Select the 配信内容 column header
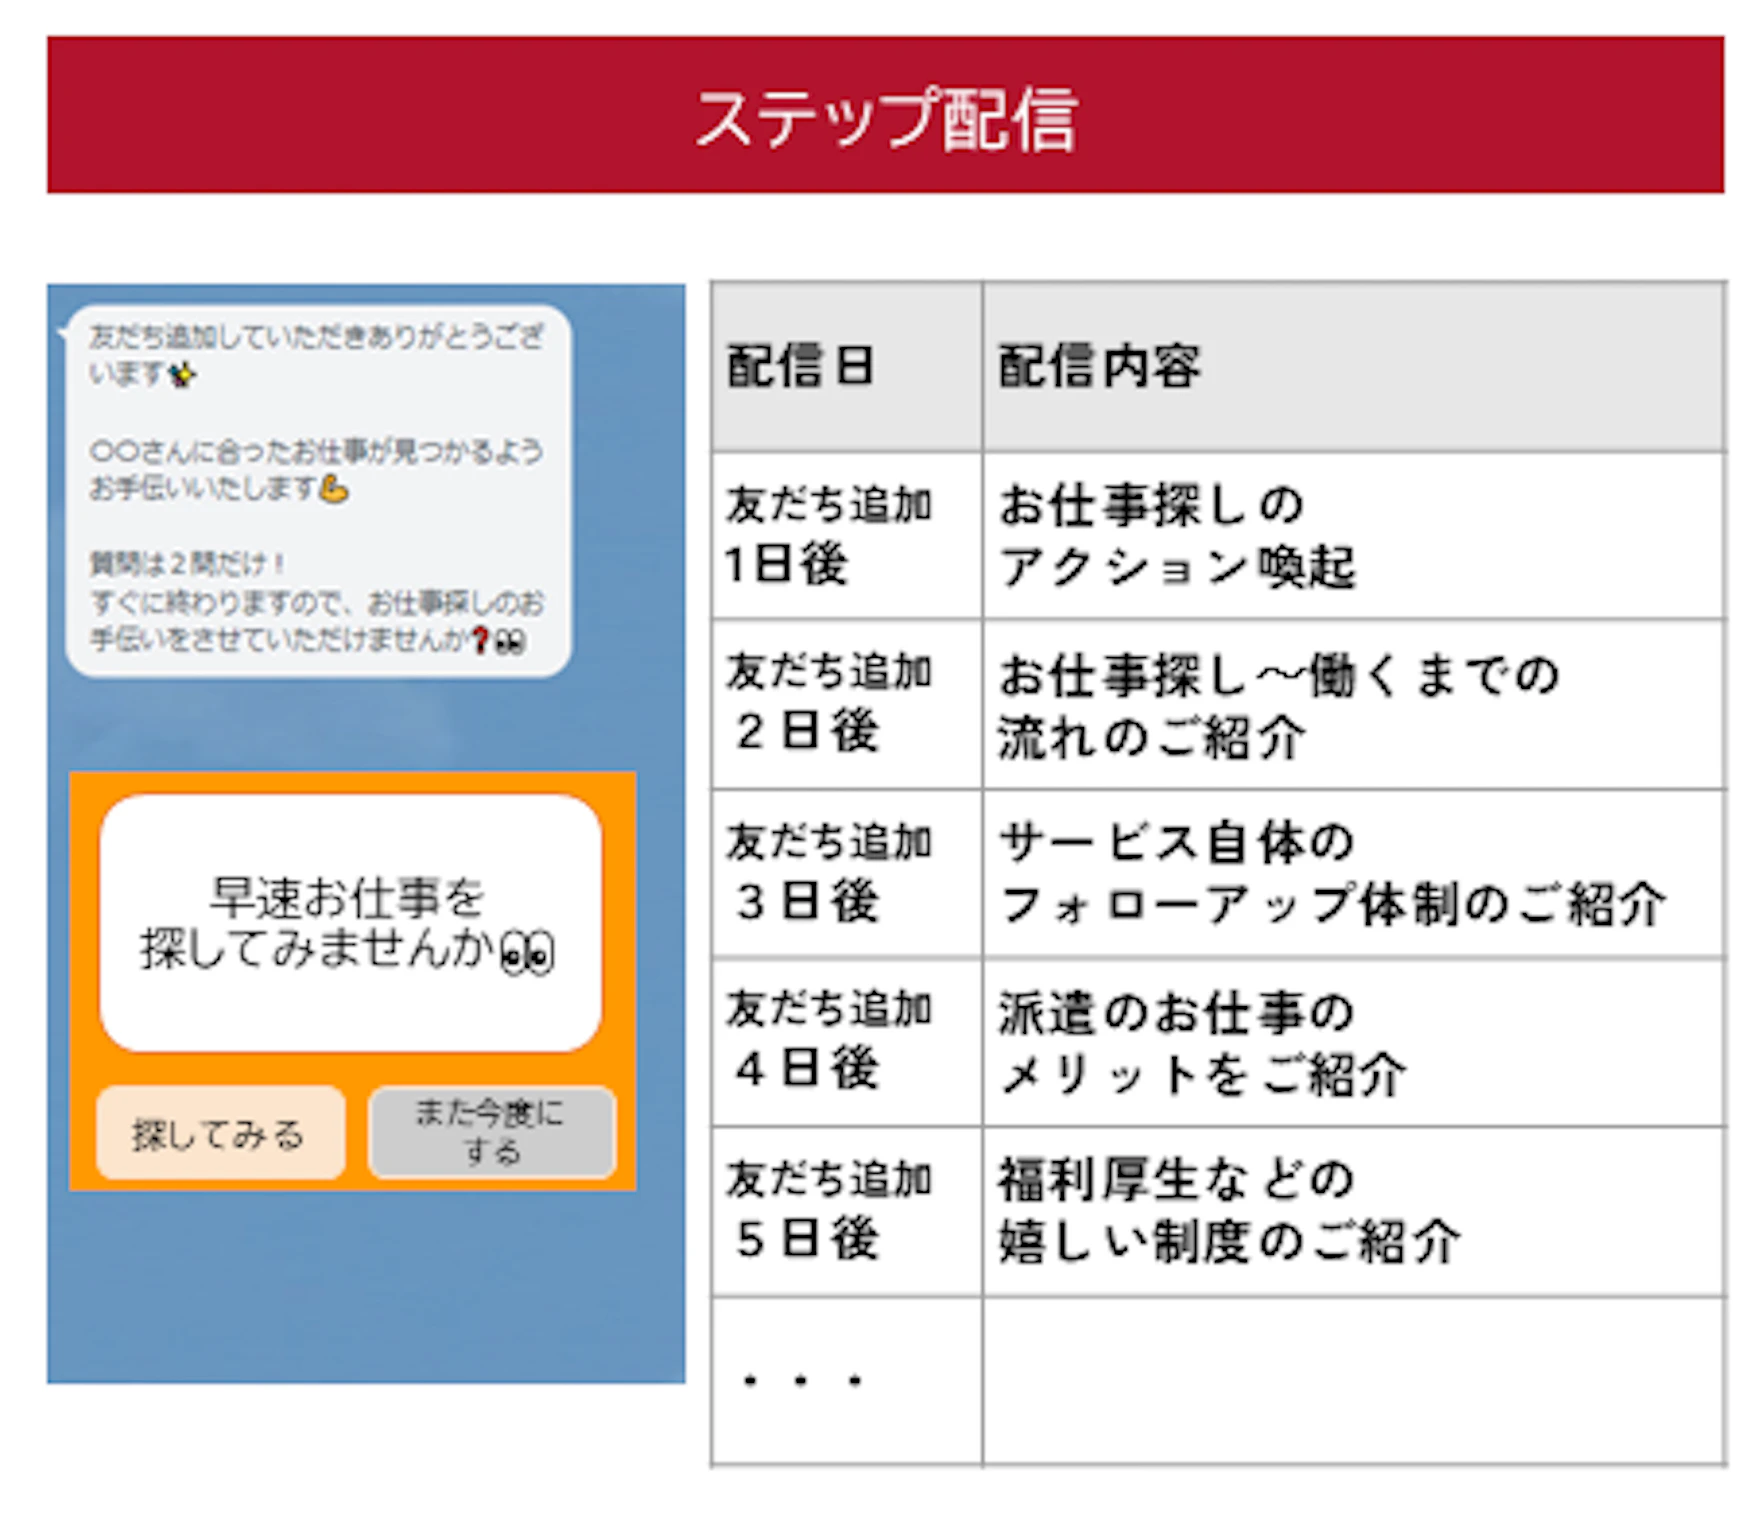Image resolution: width=1764 pixels, height=1524 pixels. pyautogui.click(x=1354, y=366)
